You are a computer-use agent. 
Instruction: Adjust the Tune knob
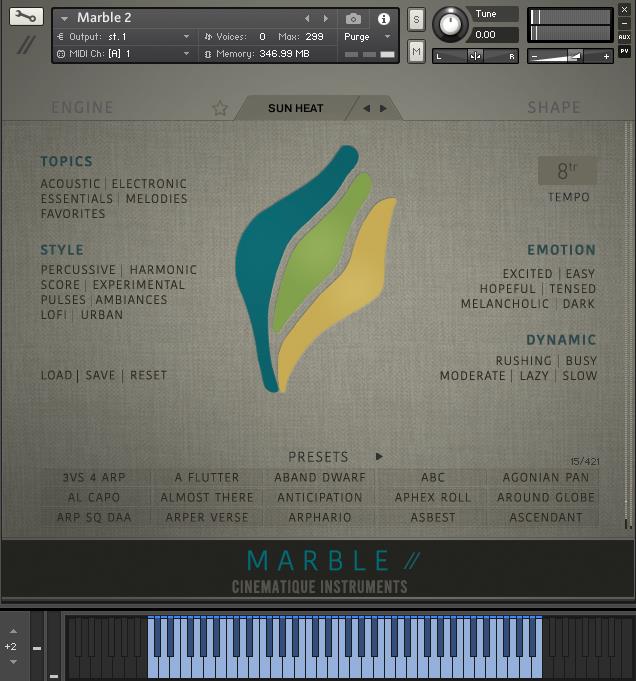[x=450, y=23]
